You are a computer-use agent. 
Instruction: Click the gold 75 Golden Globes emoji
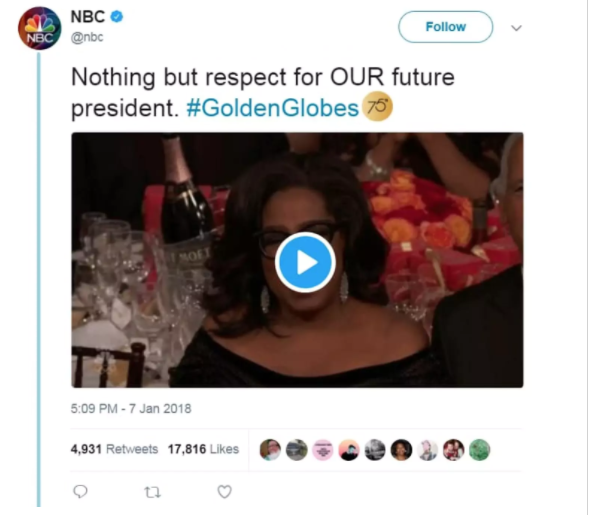point(377,107)
